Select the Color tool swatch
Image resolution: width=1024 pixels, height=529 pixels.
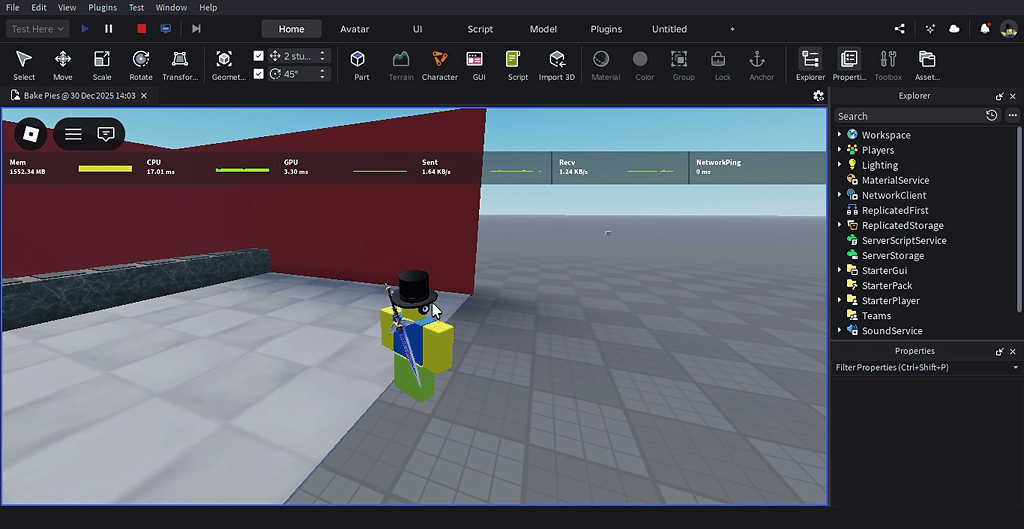pyautogui.click(x=645, y=65)
